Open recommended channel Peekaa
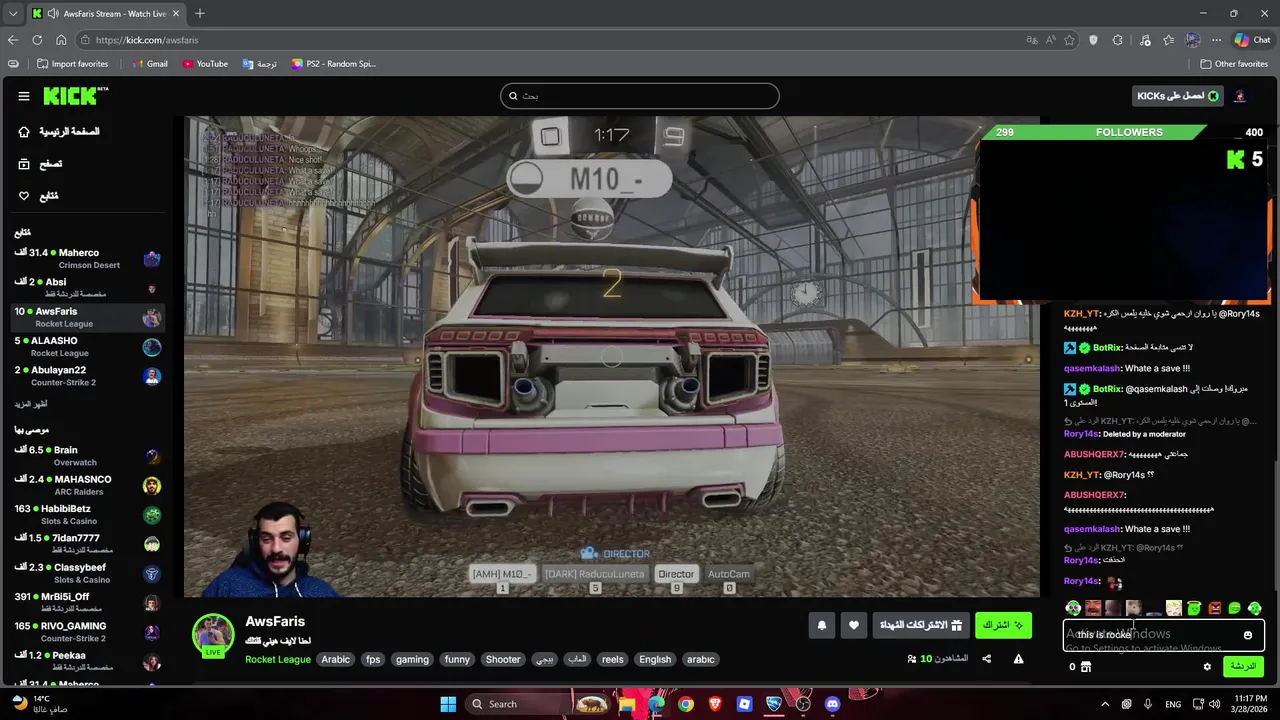The width and height of the screenshot is (1280, 720). (x=88, y=661)
